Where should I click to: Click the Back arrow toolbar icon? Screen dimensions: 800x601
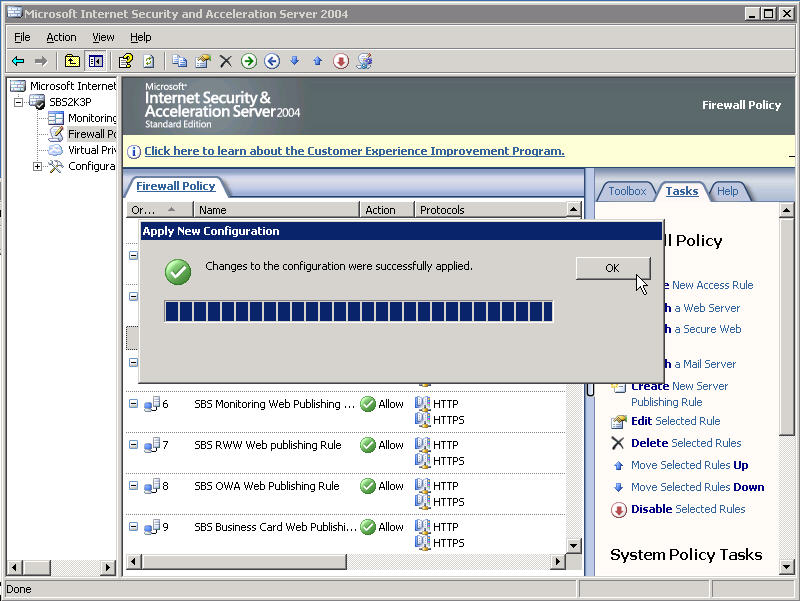(x=18, y=61)
